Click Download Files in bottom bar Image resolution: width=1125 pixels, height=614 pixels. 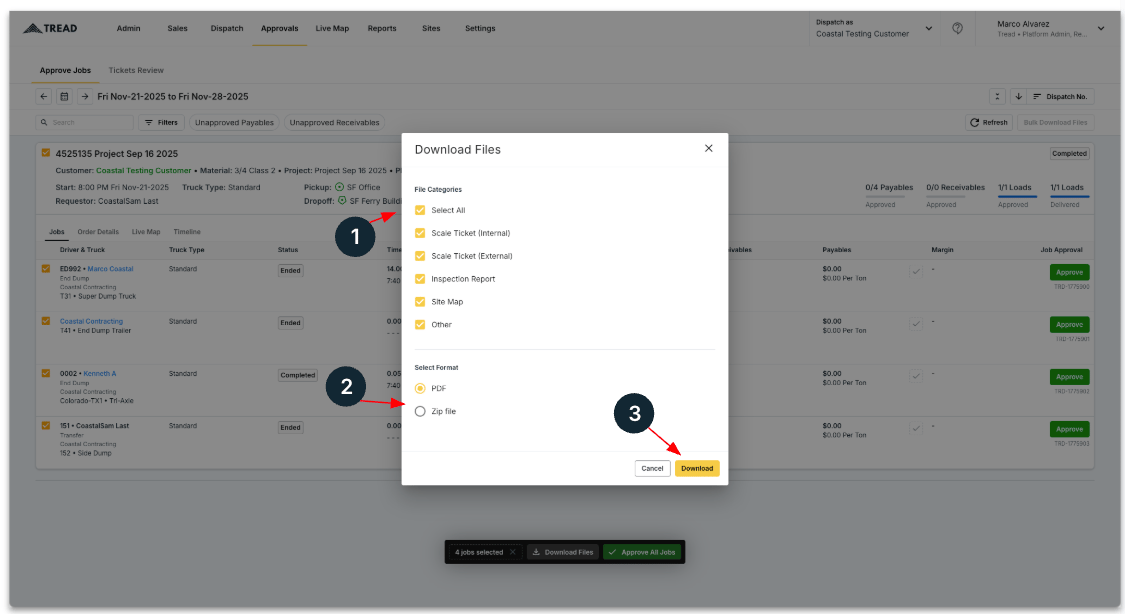pos(562,552)
